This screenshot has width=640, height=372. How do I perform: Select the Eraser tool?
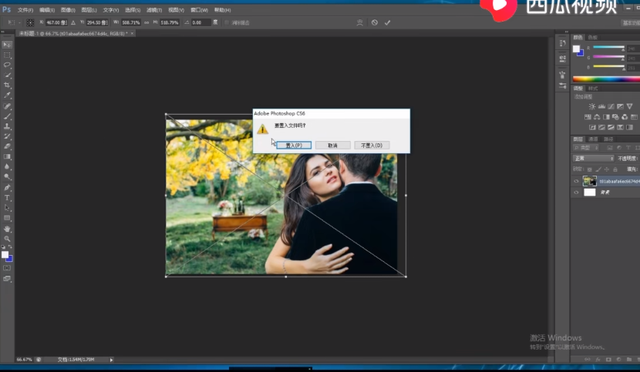pos(7,146)
